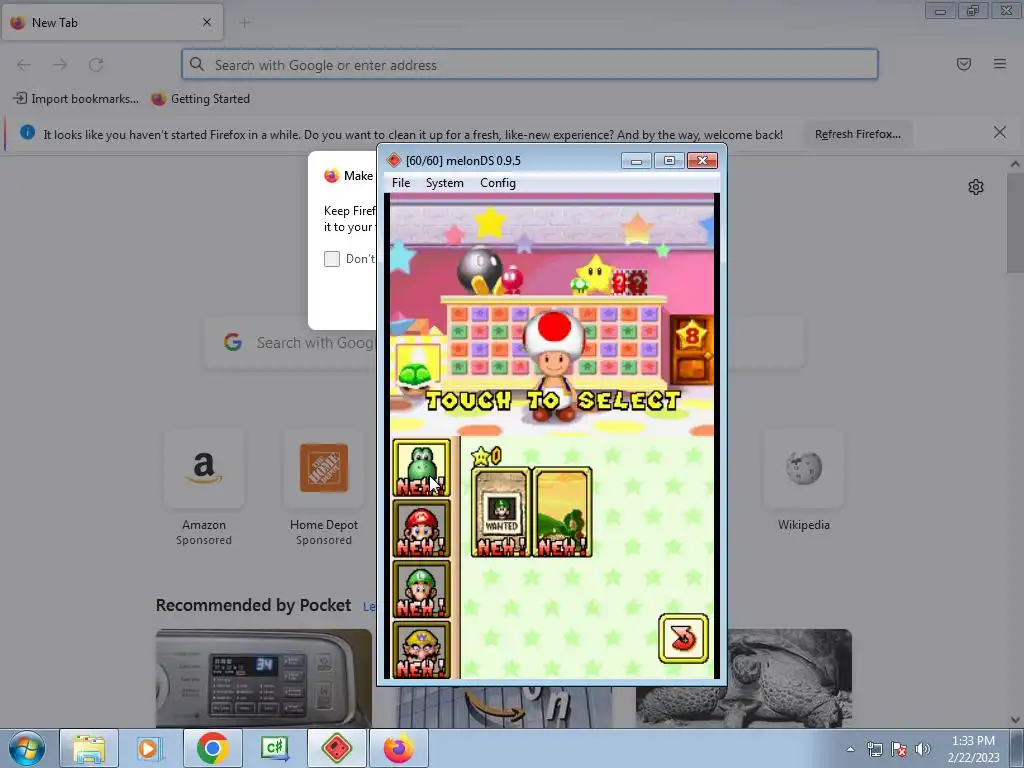The height and width of the screenshot is (768, 1024).
Task: Open the C# app in the taskbar
Action: [x=274, y=748]
